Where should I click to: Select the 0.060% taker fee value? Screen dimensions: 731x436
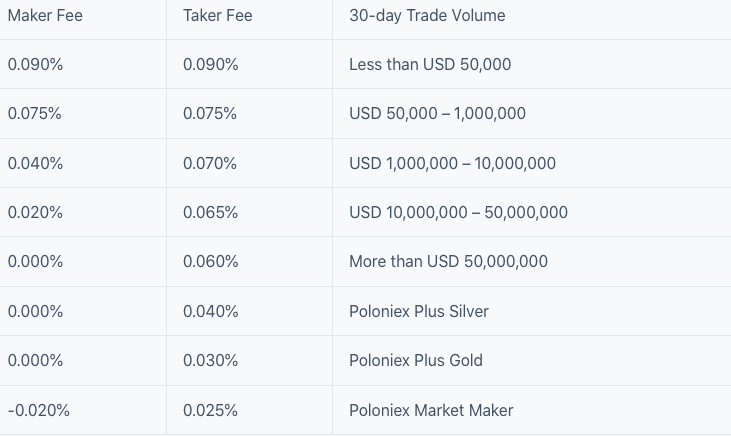[210, 261]
